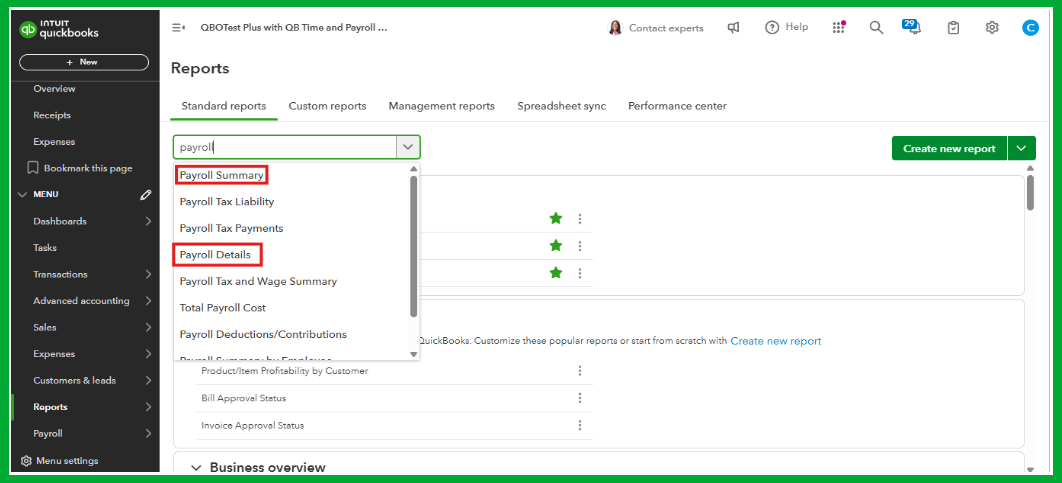Click the main page scrollbar thumb
1062x483 pixels.
point(1030,192)
